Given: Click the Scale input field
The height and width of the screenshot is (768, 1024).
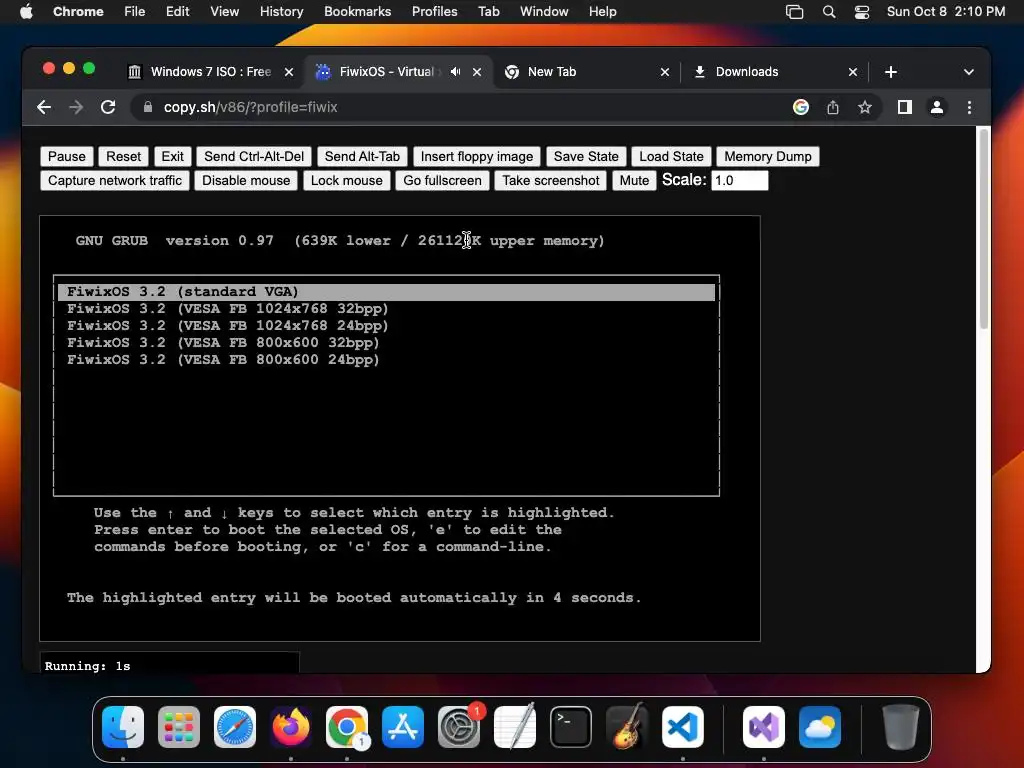Looking at the screenshot, I should (739, 180).
